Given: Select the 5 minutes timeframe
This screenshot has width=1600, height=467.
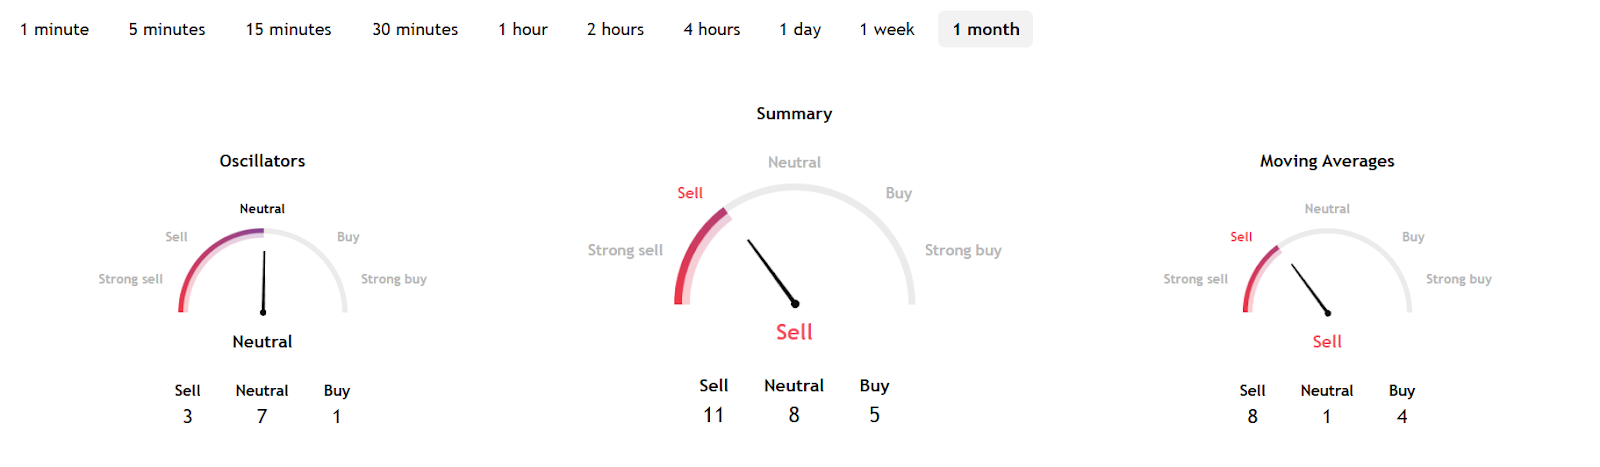Looking at the screenshot, I should [x=167, y=30].
